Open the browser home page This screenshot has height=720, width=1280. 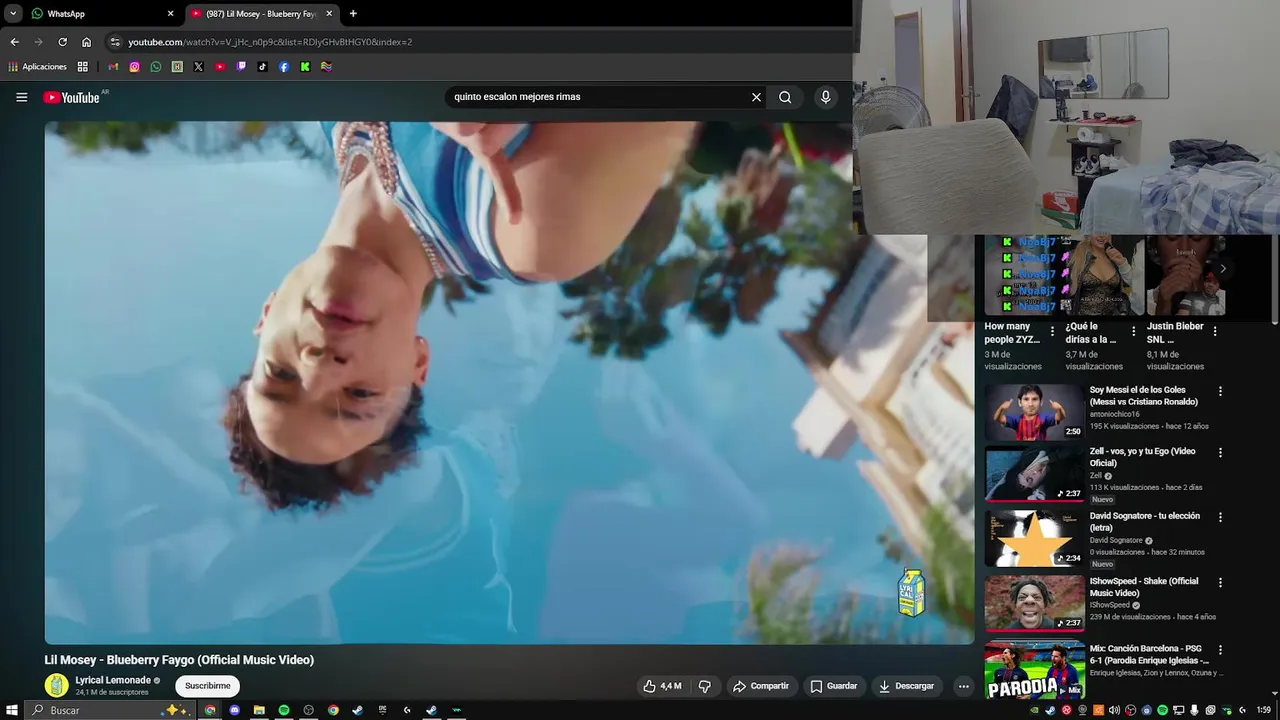click(86, 42)
